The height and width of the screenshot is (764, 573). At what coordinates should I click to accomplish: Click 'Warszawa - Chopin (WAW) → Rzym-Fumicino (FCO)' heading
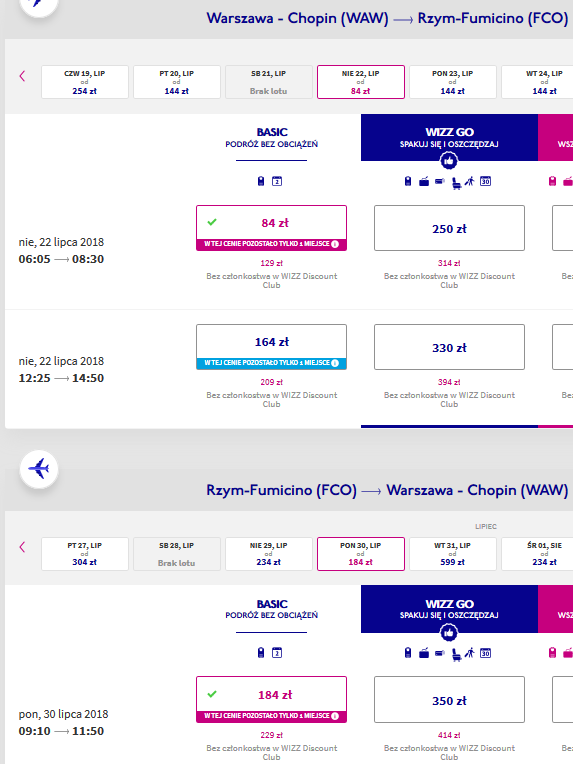[x=387, y=18]
